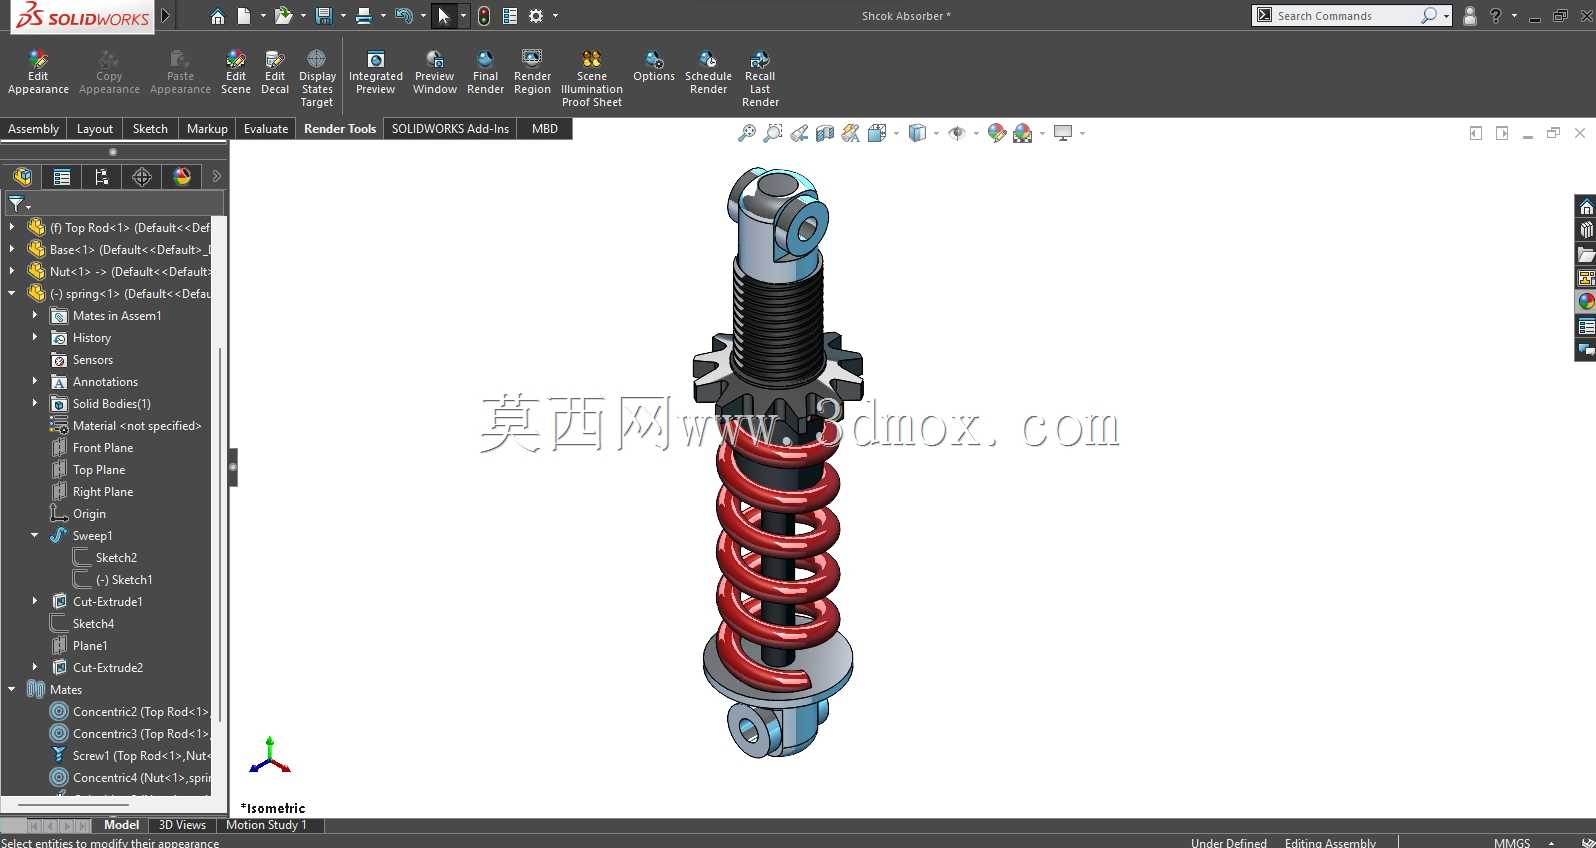Expand the Solid Bodies(1) folder
The height and width of the screenshot is (848, 1596).
(x=35, y=403)
